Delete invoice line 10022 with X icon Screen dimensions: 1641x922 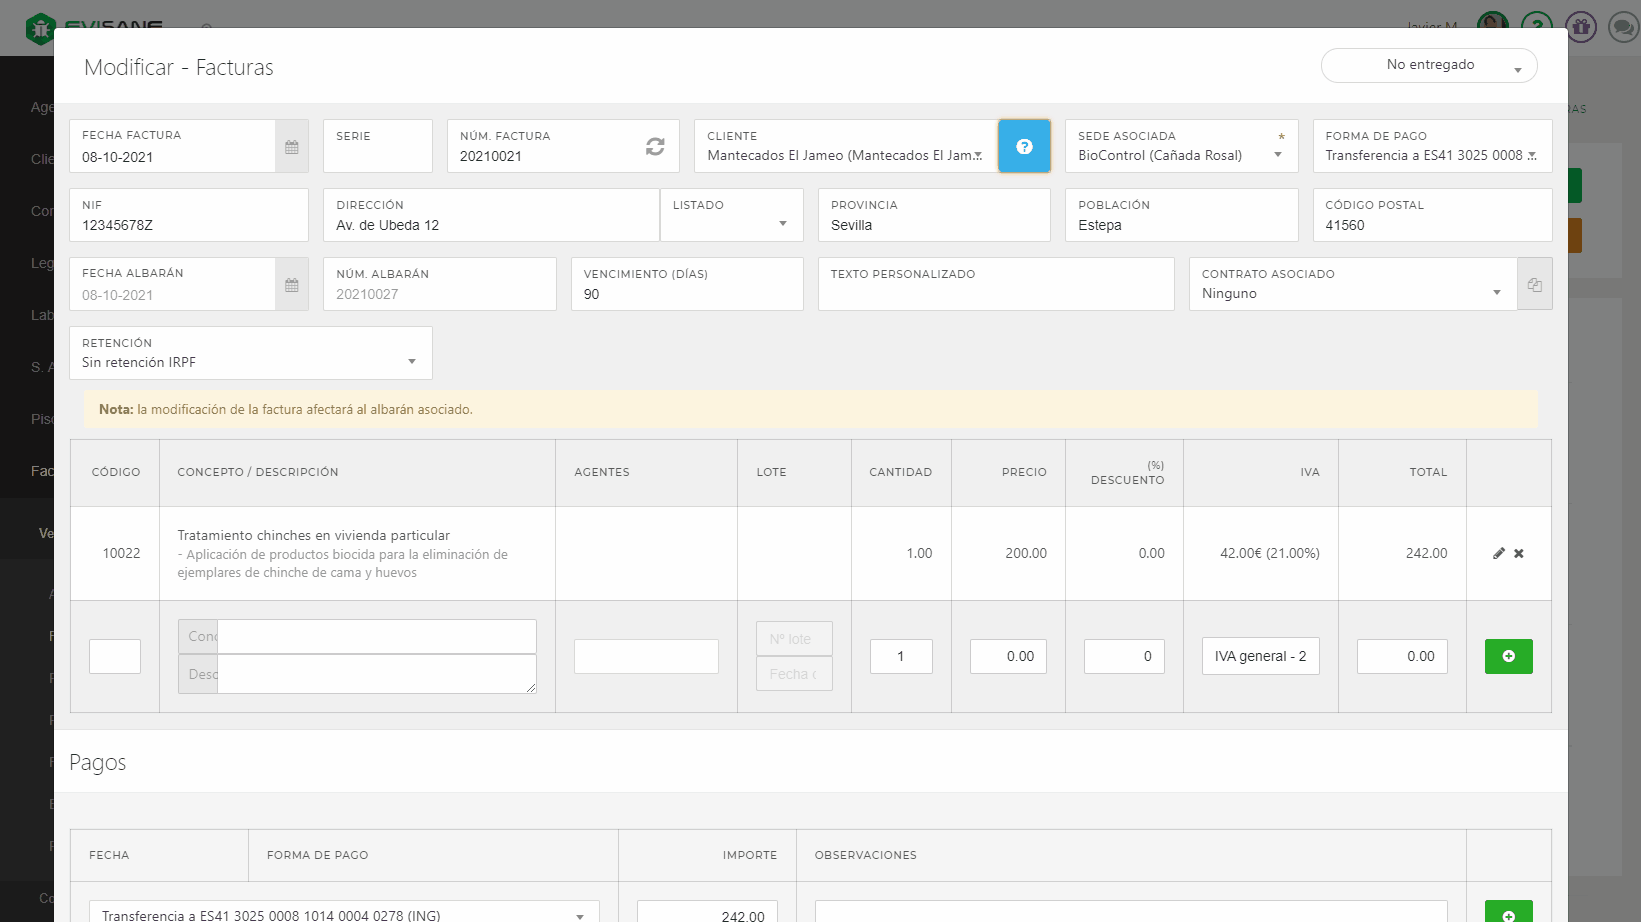point(1519,554)
